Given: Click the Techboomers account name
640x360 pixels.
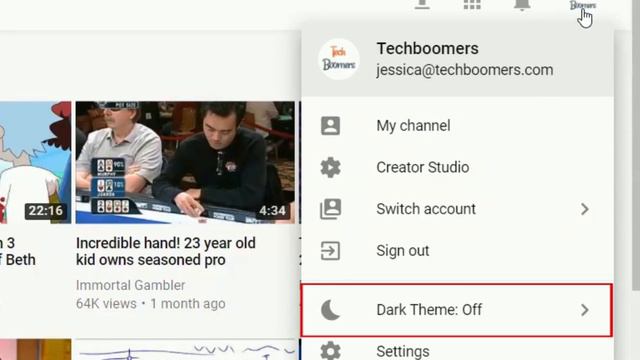Looking at the screenshot, I should pyautogui.click(x=427, y=49).
